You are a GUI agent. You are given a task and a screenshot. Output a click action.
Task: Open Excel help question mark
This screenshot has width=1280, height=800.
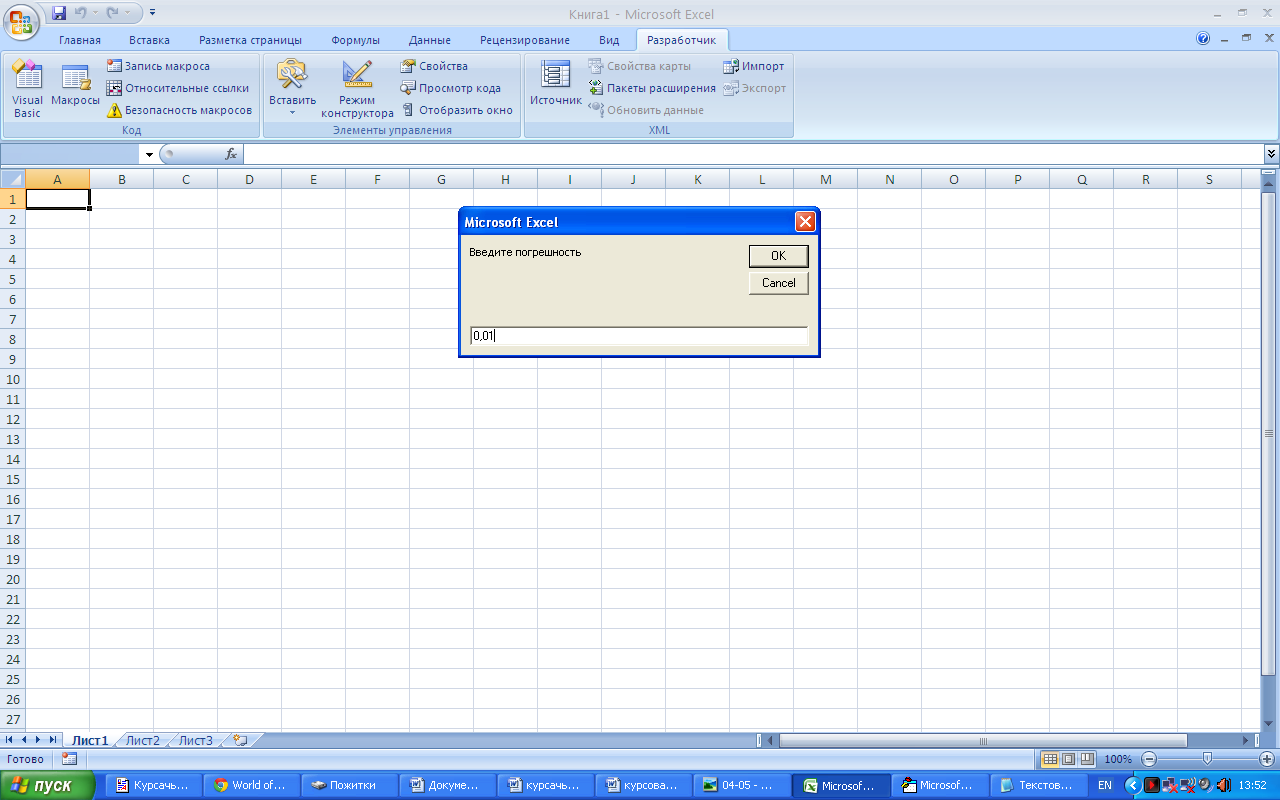(x=1203, y=39)
